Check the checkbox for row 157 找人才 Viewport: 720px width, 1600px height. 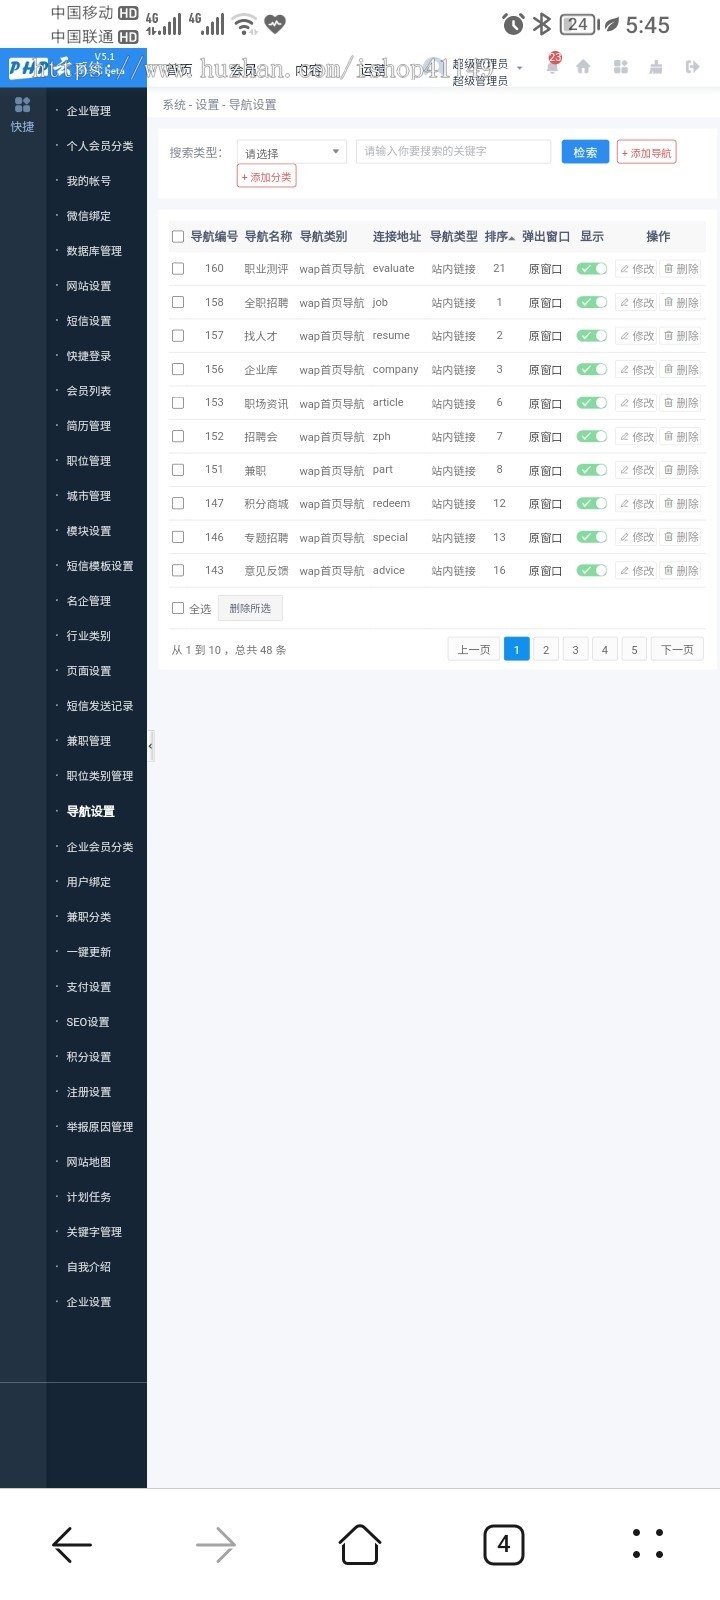[178, 335]
